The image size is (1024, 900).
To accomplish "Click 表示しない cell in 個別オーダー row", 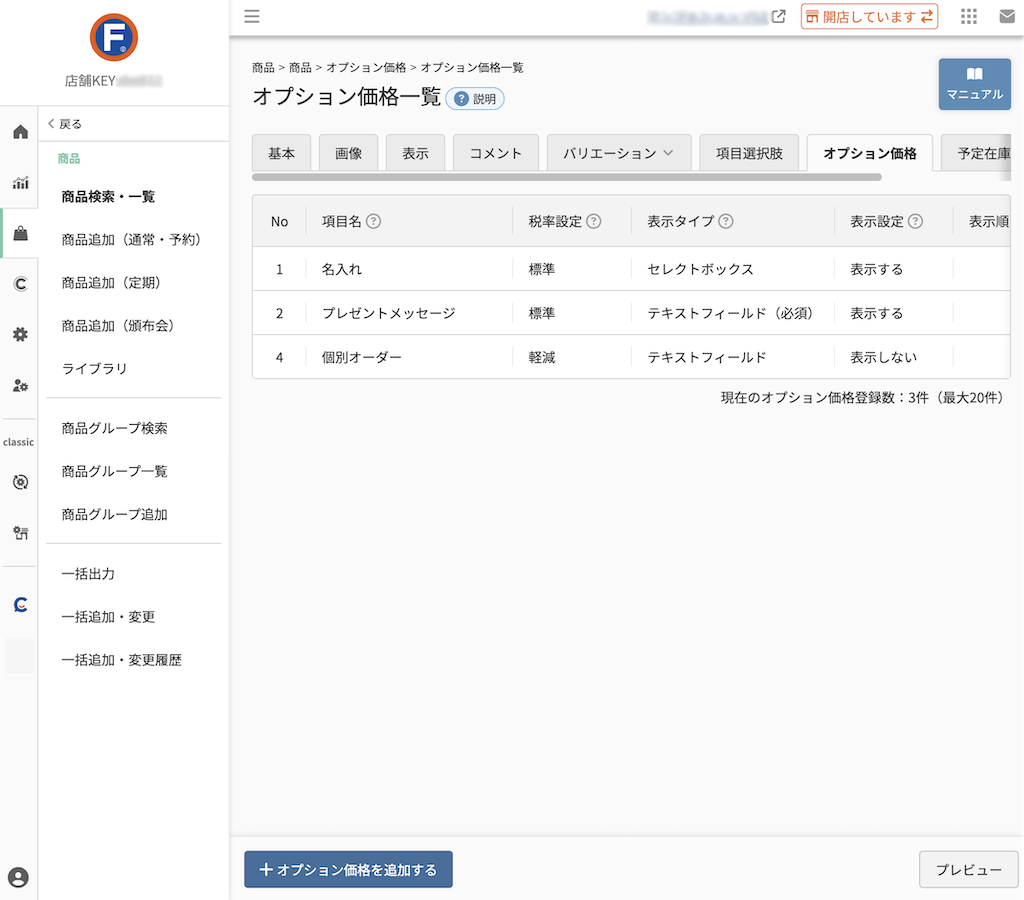I will [x=883, y=357].
